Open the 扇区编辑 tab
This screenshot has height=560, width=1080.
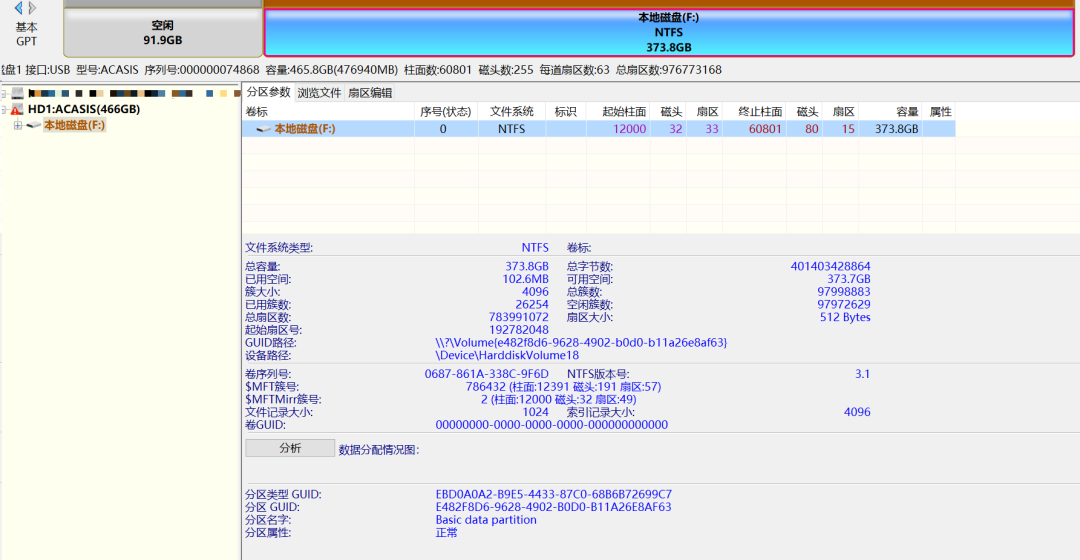pos(370,93)
